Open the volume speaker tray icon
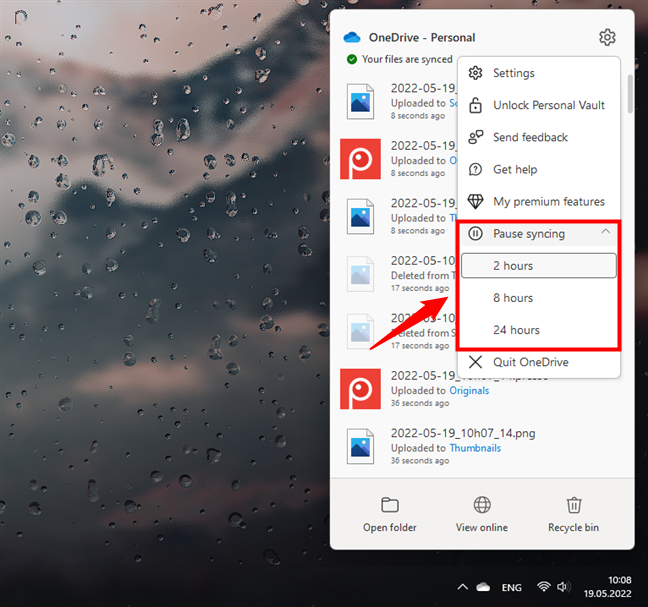Image resolution: width=648 pixels, height=607 pixels. click(x=564, y=587)
